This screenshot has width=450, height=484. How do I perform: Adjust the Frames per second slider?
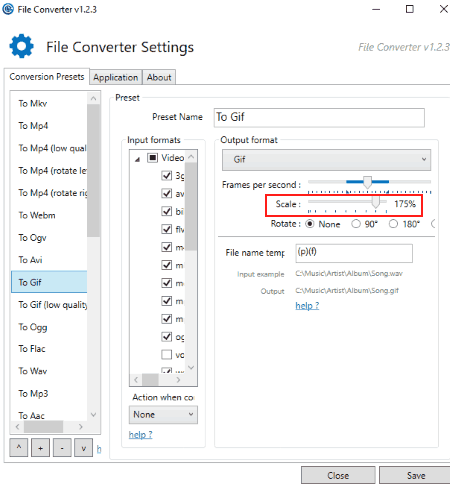(367, 182)
